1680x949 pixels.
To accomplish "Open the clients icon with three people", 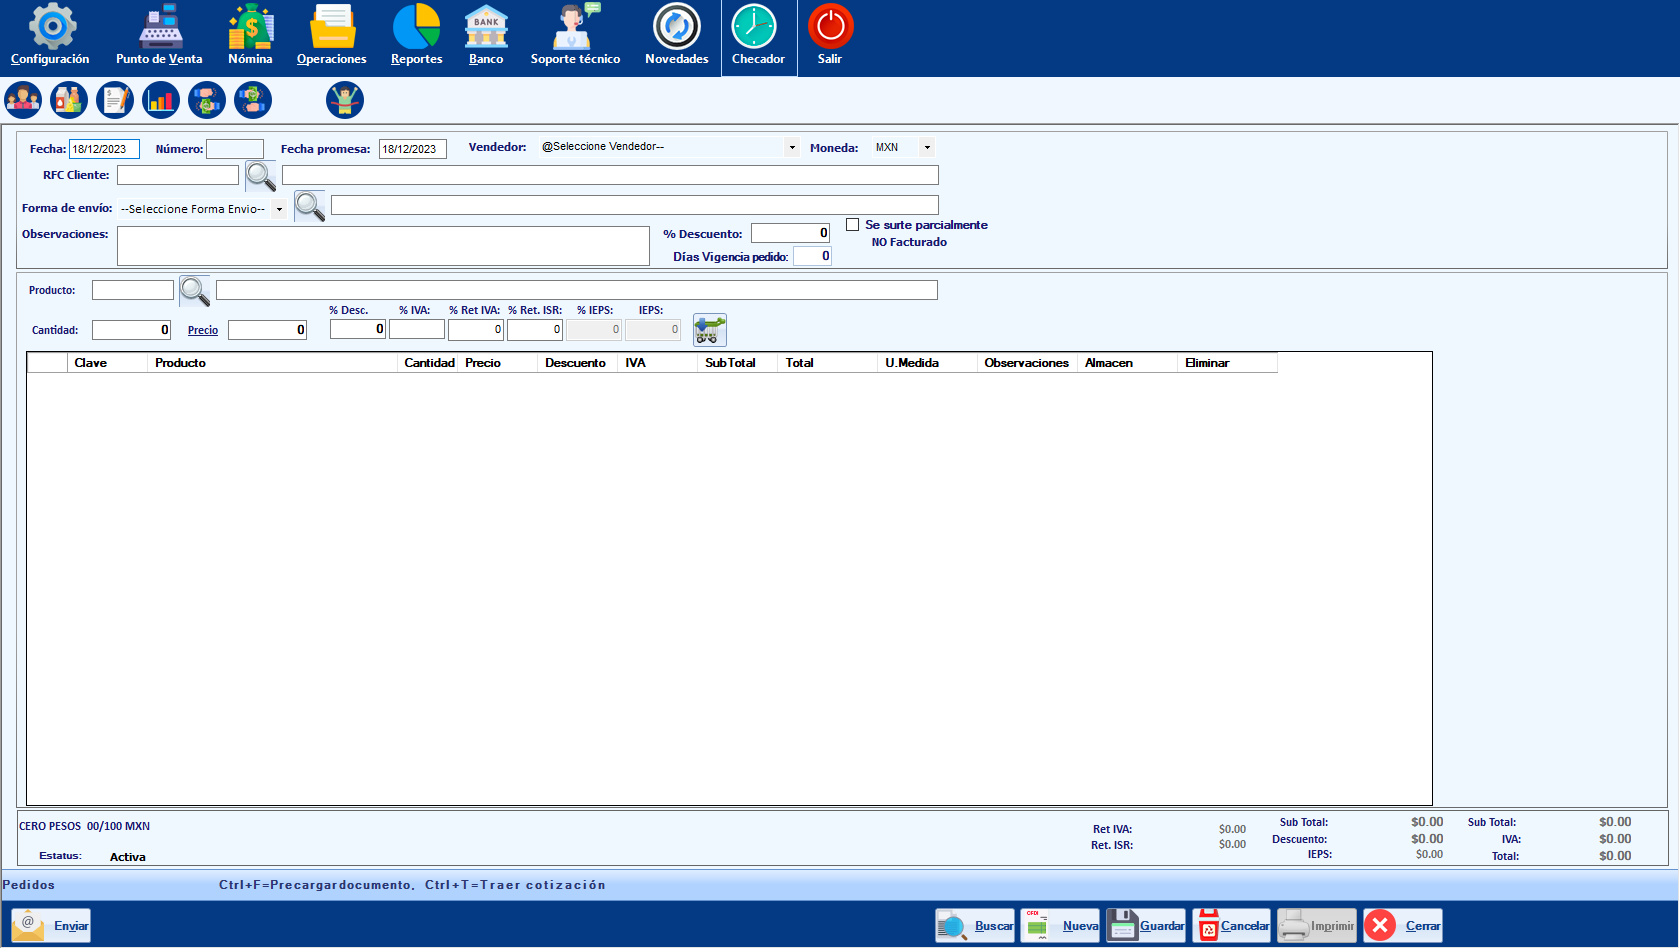I will [x=23, y=100].
